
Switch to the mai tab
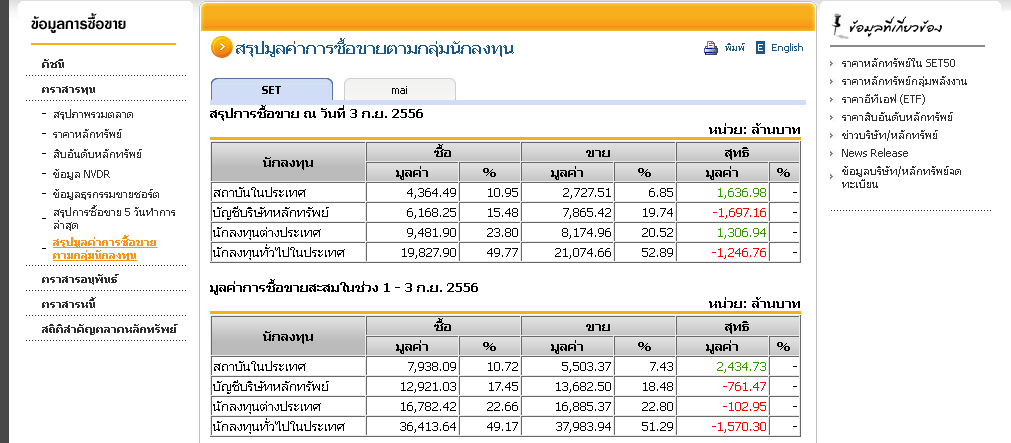[x=399, y=89]
